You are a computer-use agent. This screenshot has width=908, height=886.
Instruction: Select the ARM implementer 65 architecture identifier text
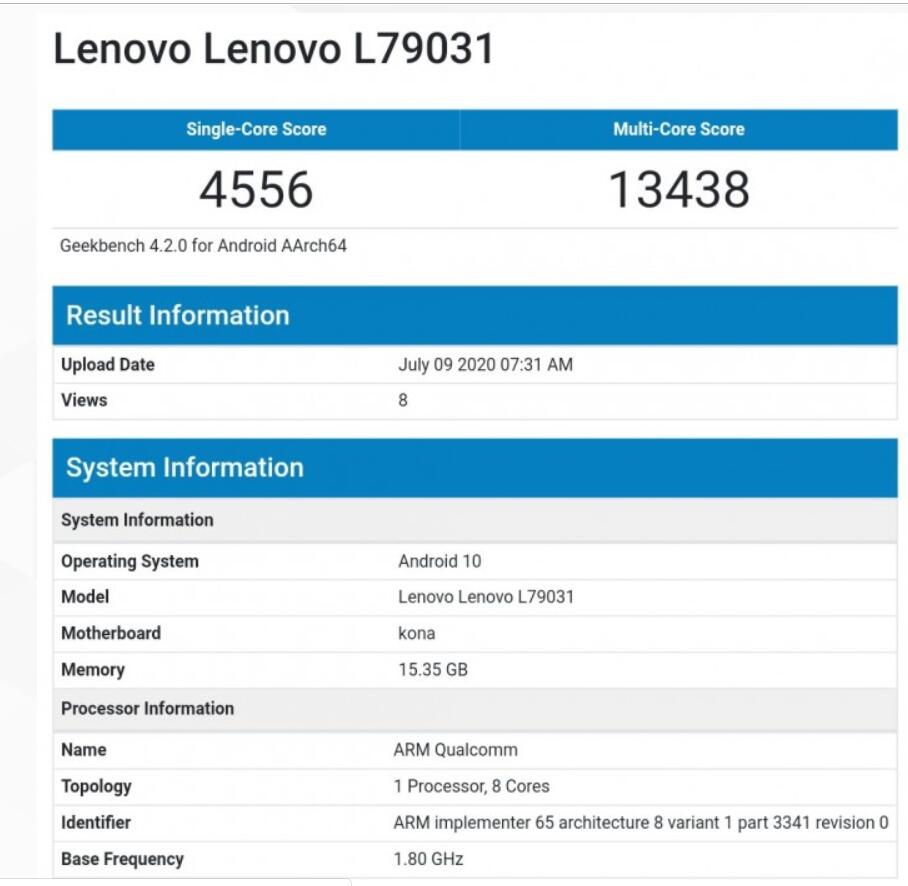641,823
